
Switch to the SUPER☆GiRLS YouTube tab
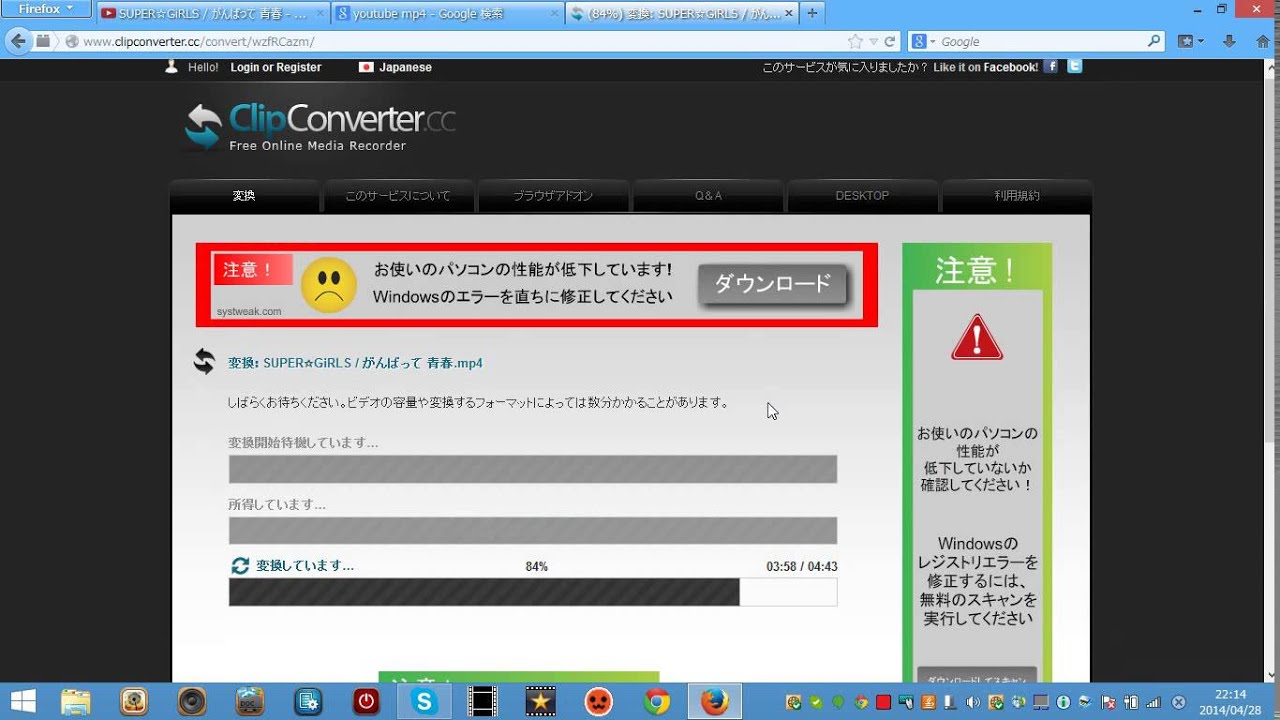tap(212, 14)
